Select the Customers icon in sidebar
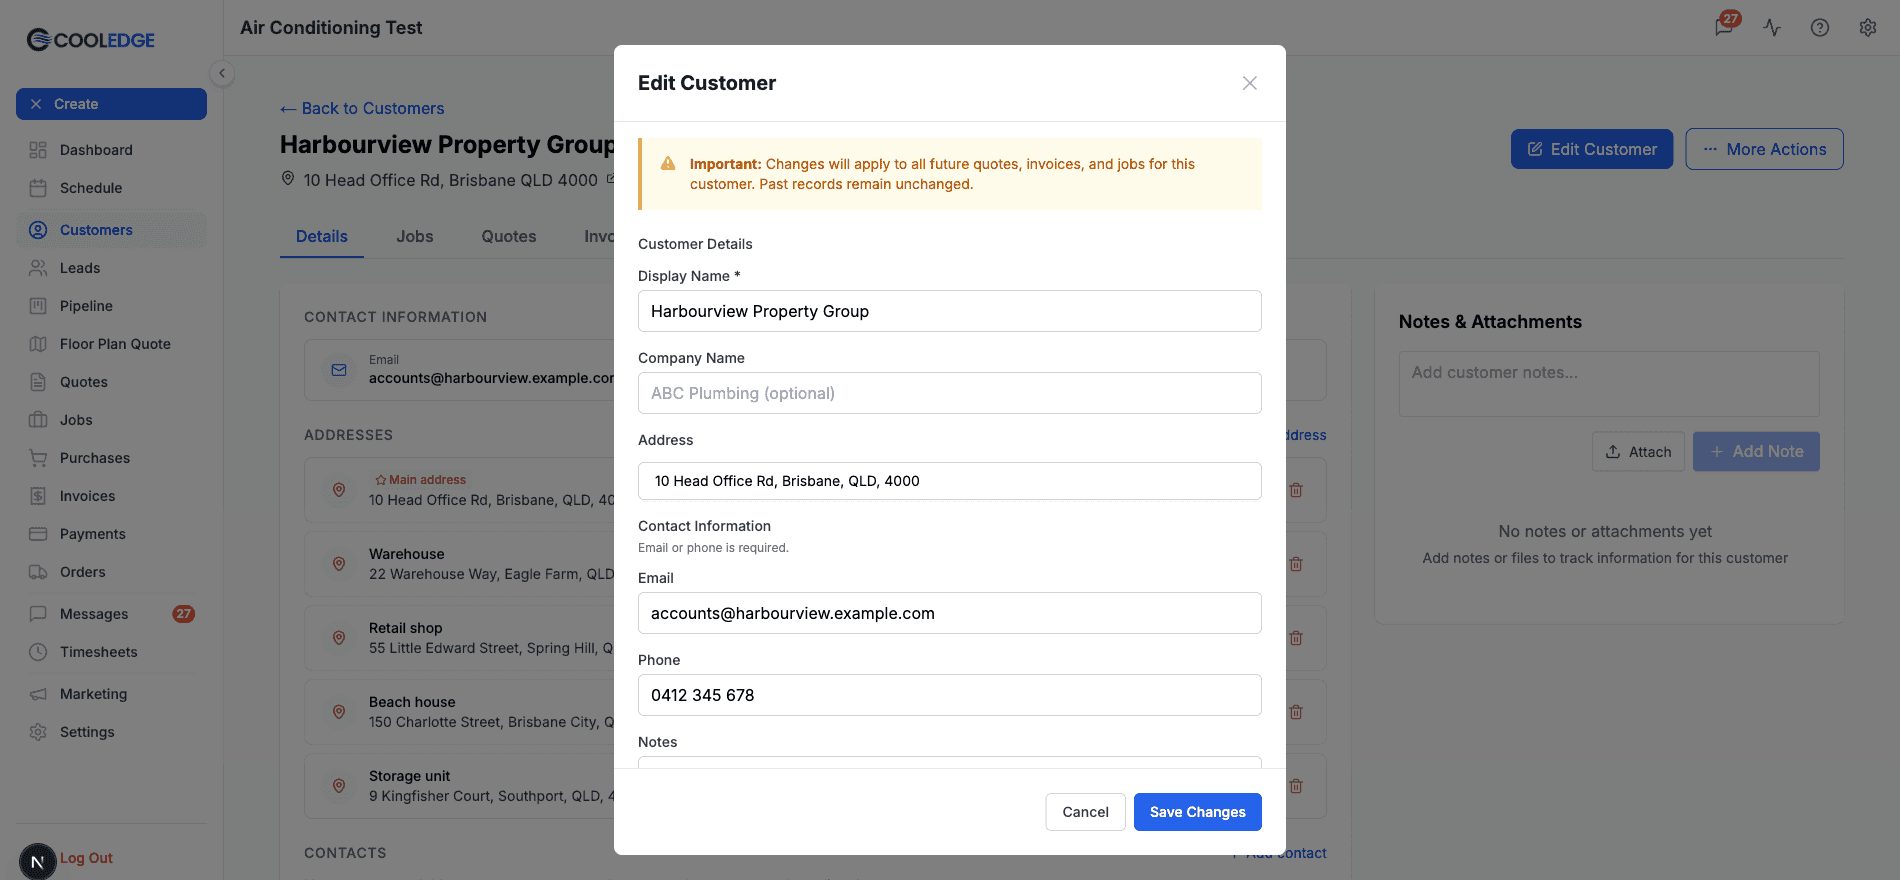Screen dimensions: 1900x880 click(38, 230)
